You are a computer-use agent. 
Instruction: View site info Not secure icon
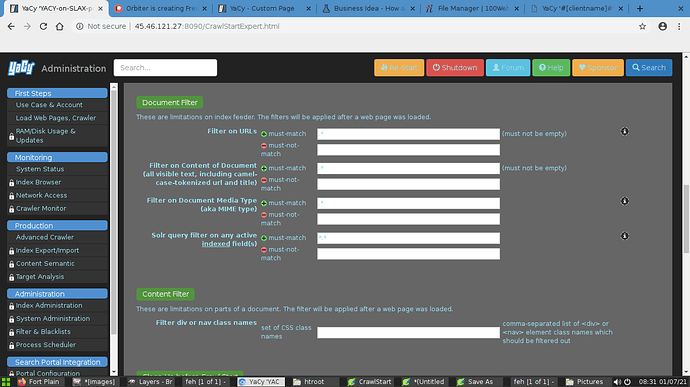click(80, 26)
